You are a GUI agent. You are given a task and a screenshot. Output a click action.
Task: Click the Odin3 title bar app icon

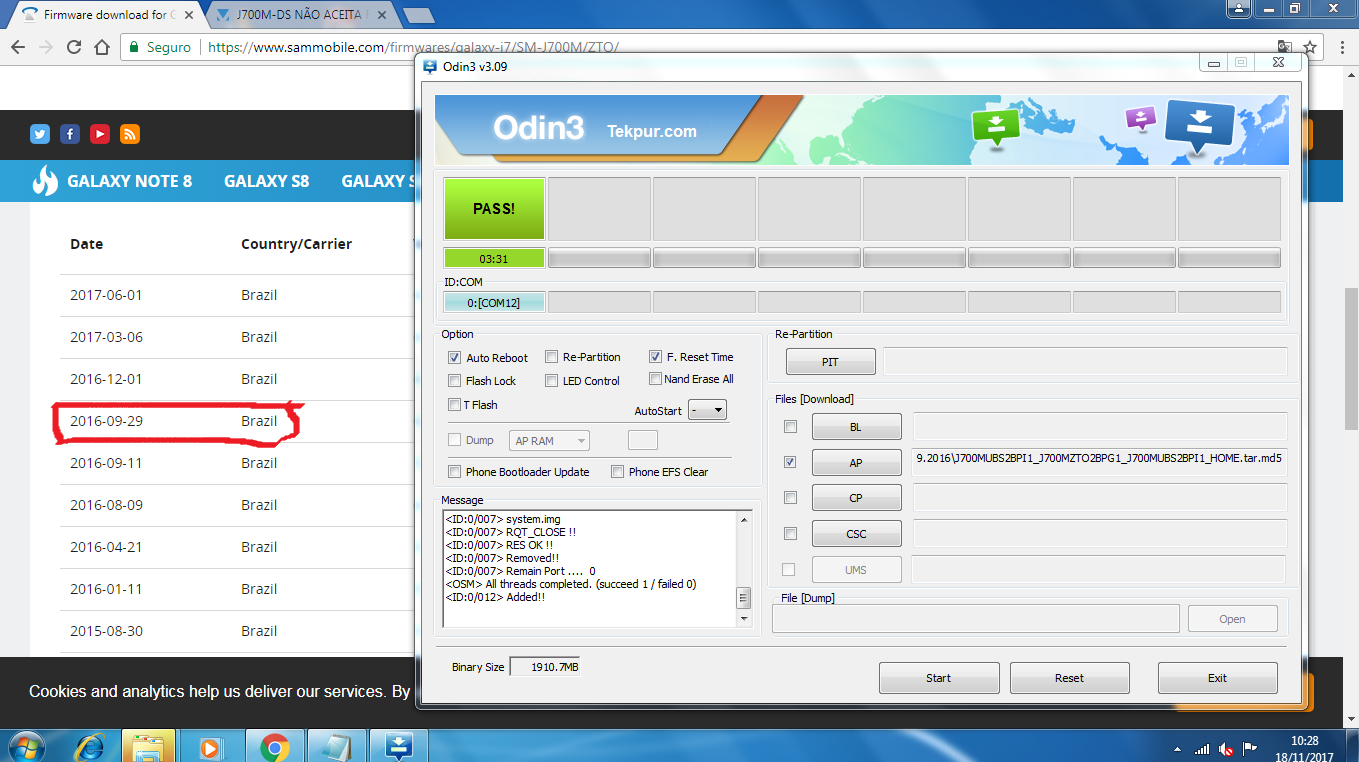point(430,67)
